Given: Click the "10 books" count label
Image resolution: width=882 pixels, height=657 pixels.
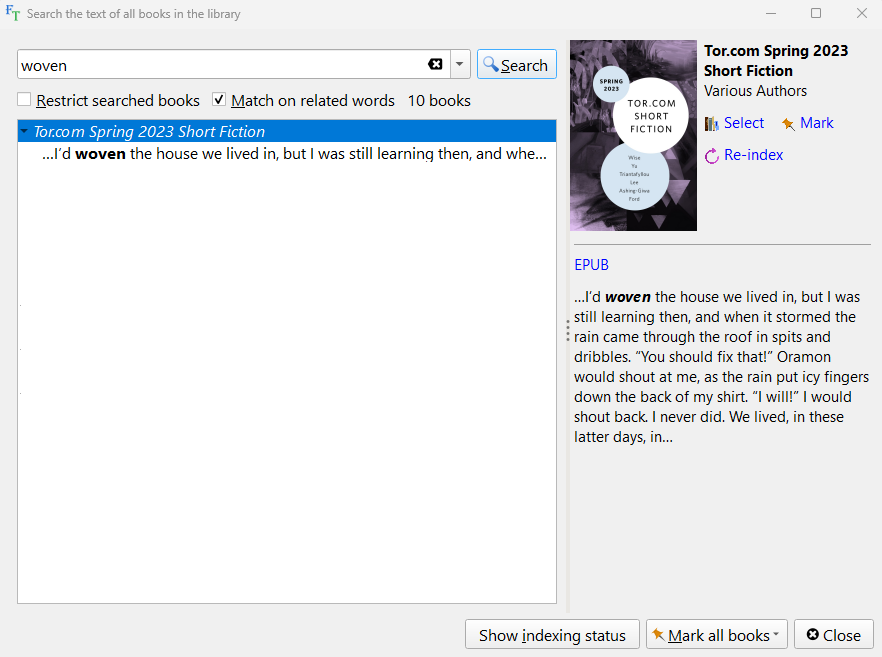Looking at the screenshot, I should pos(439,100).
